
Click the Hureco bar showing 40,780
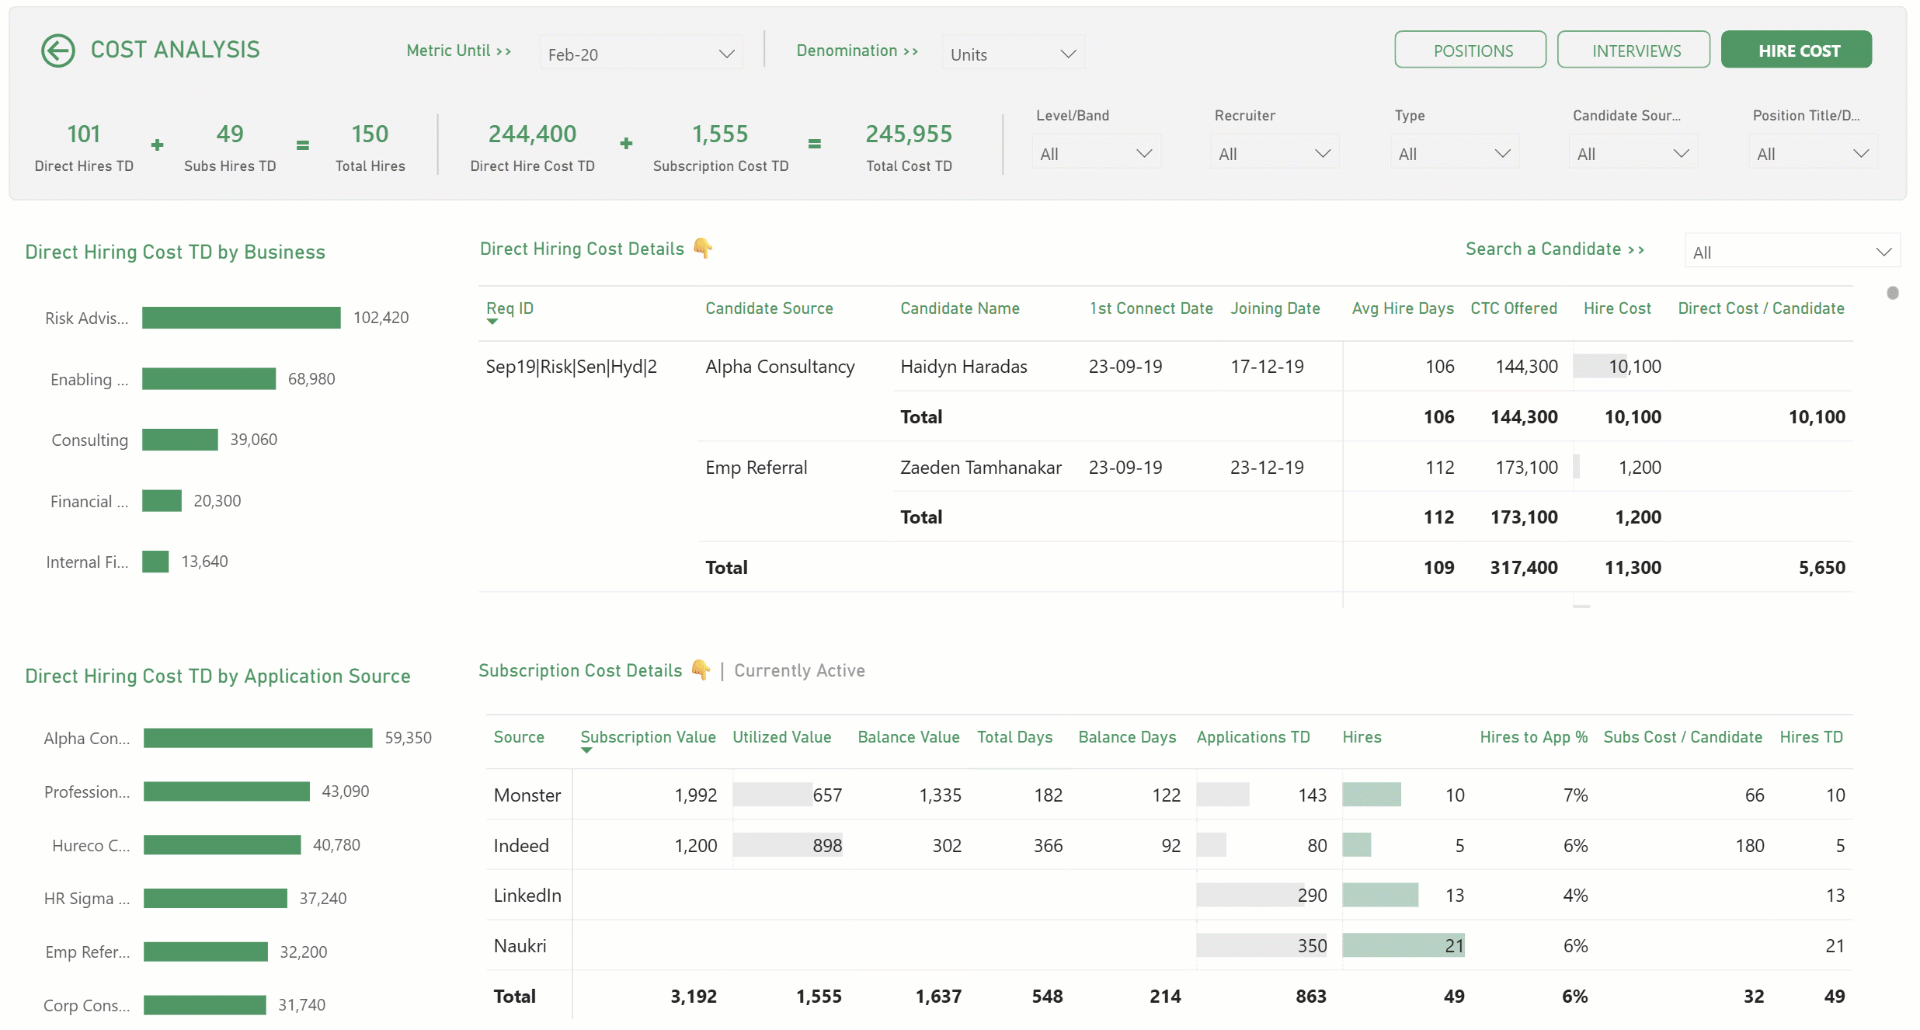pos(222,844)
